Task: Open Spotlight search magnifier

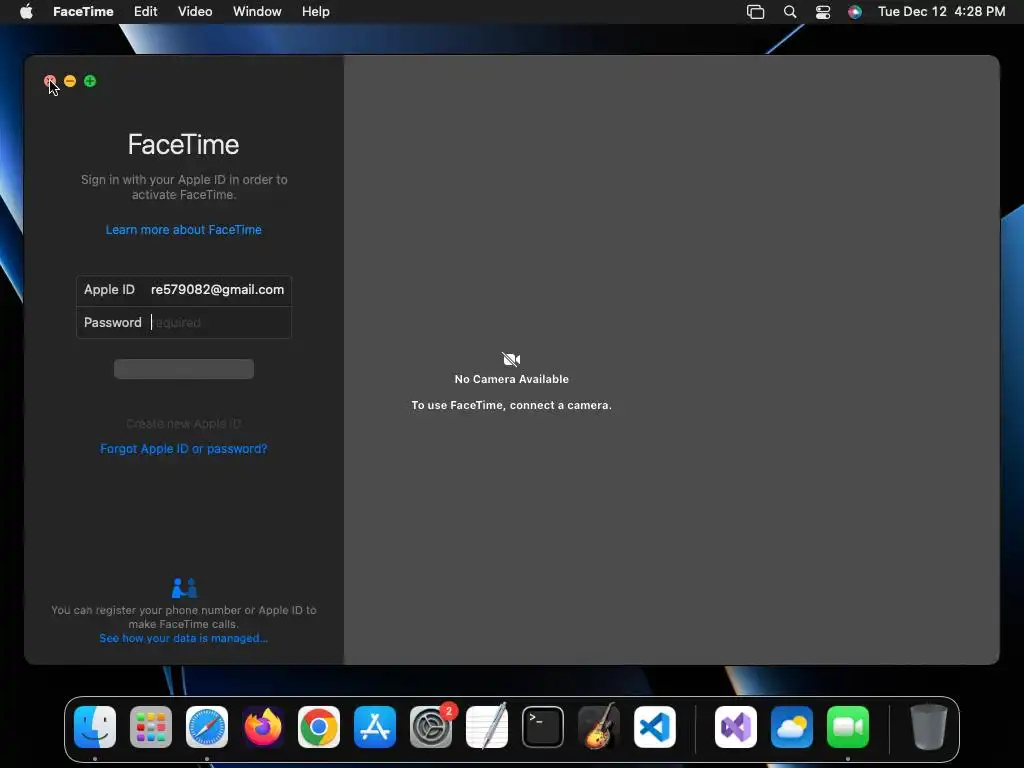Action: click(x=790, y=12)
